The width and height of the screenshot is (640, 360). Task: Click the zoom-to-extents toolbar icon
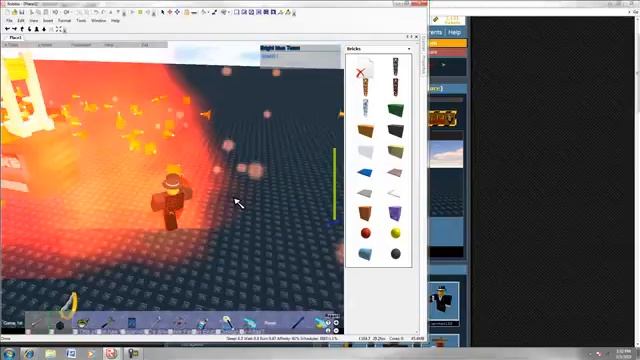[58, 29]
